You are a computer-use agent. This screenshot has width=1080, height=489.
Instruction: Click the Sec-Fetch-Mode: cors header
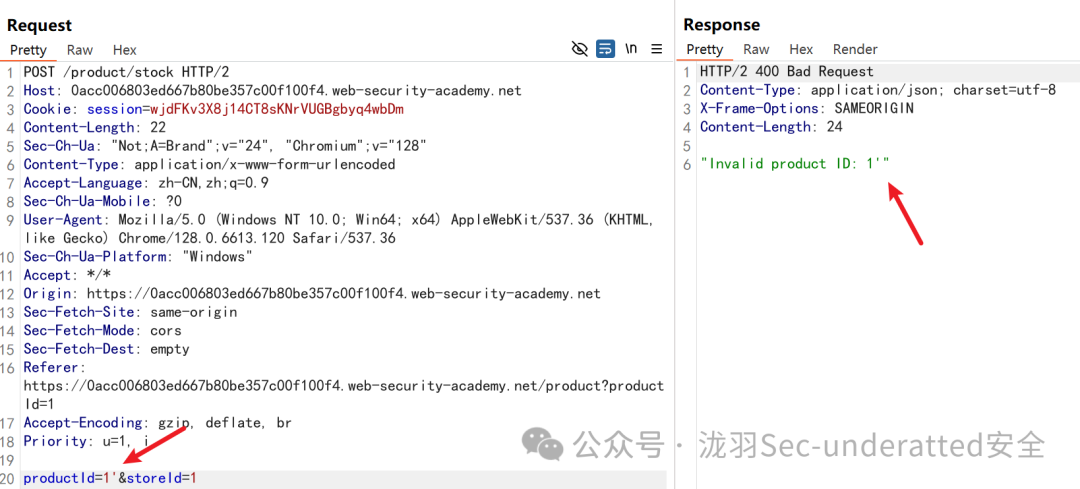pos(103,331)
